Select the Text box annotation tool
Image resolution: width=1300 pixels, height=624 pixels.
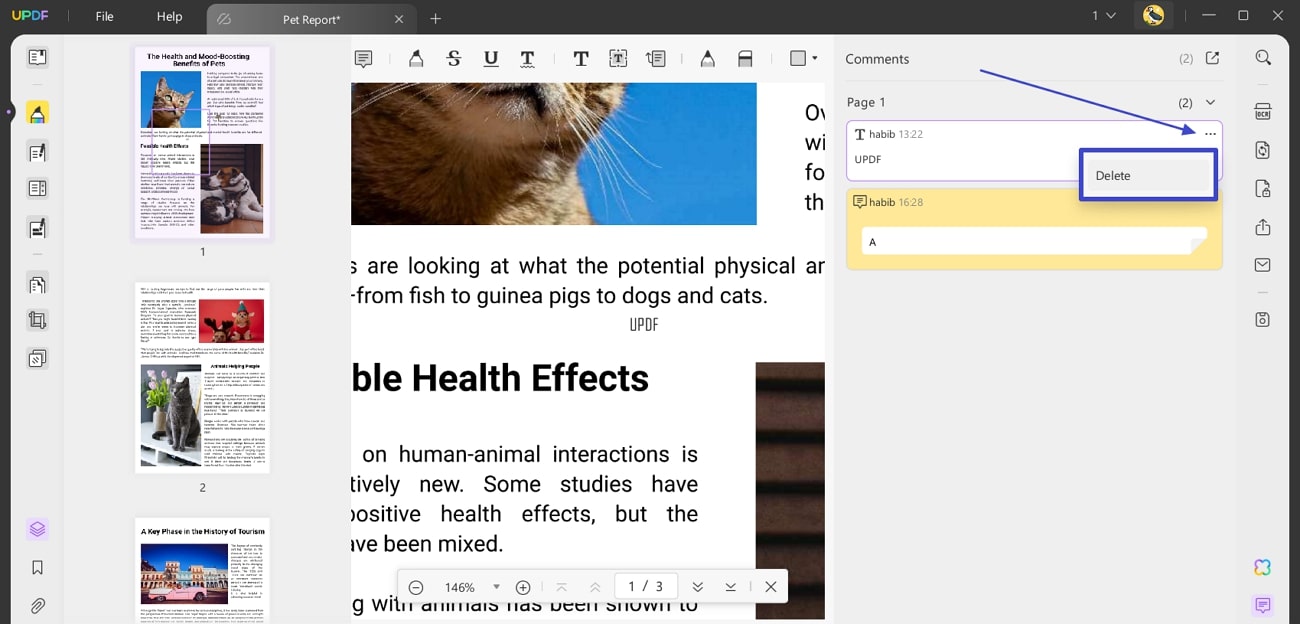point(618,58)
